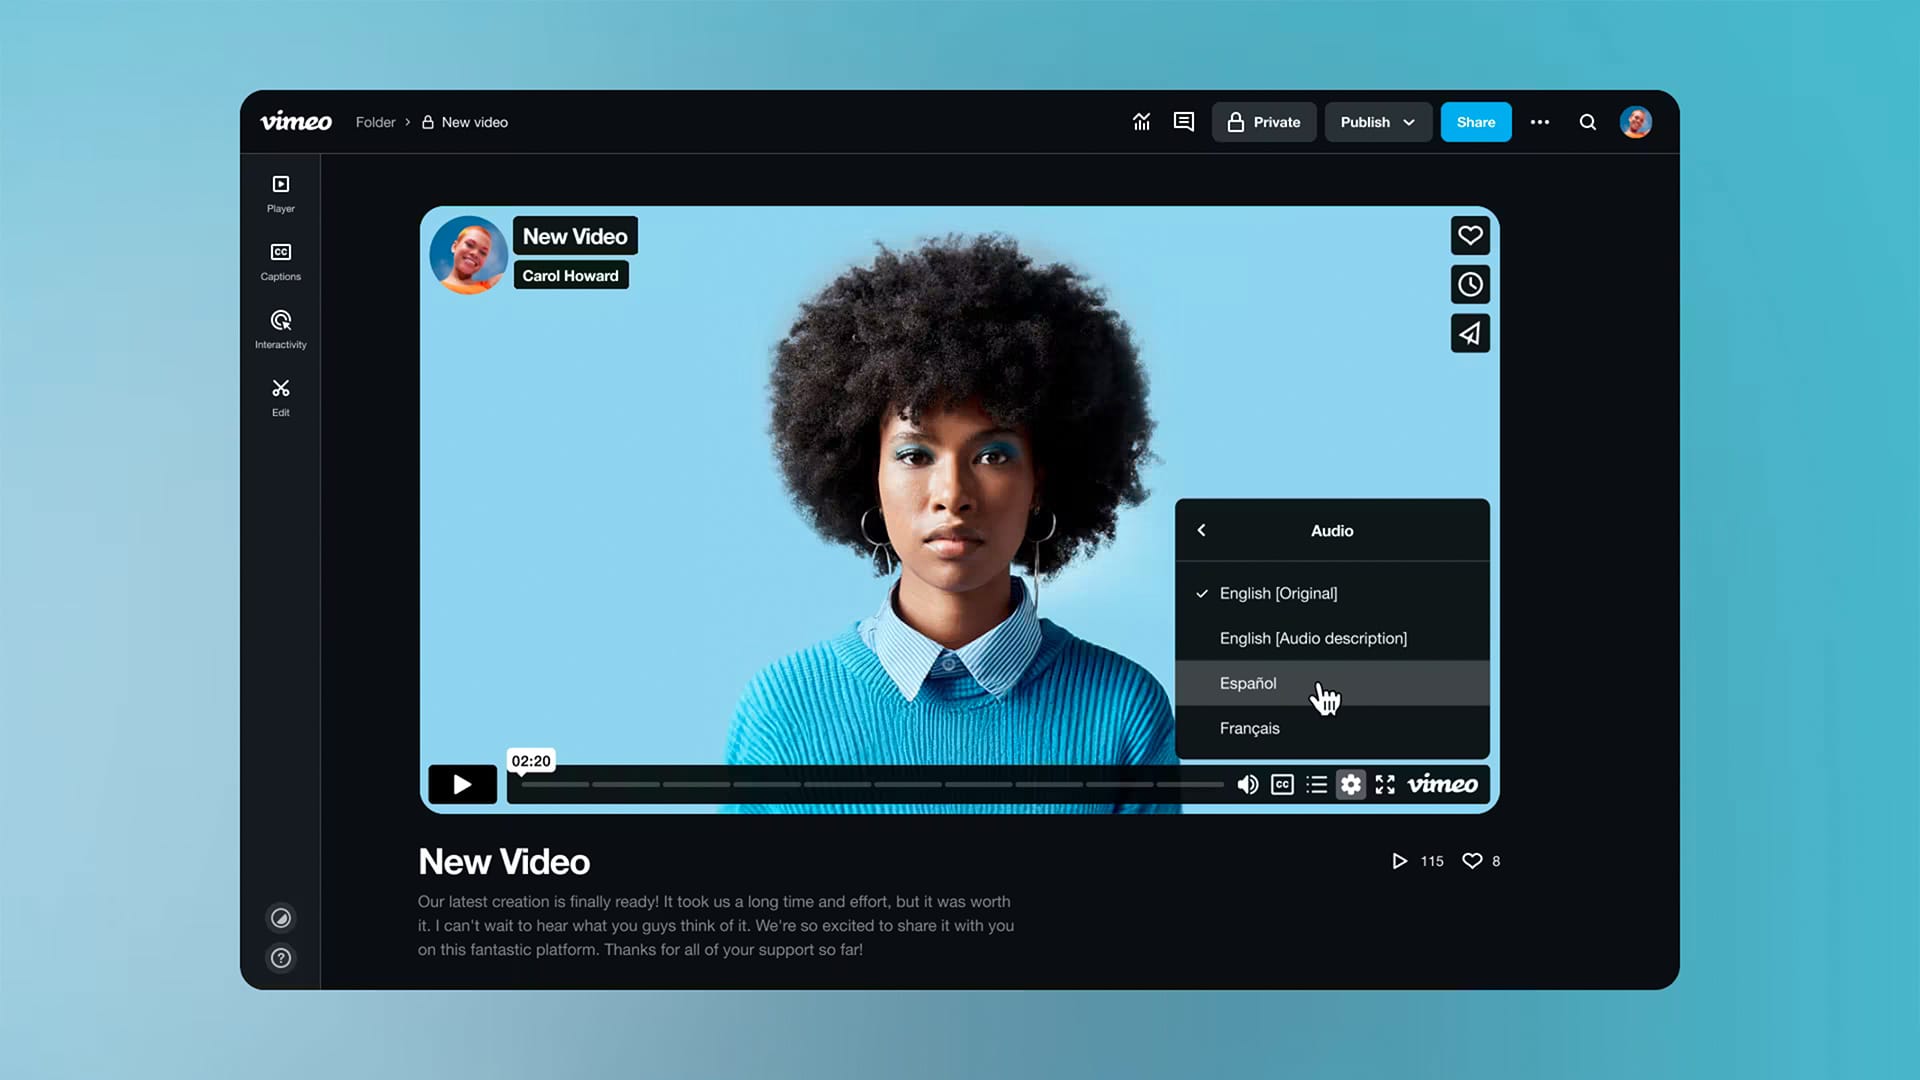This screenshot has height=1080, width=1920.
Task: Add video to Watch Later clock
Action: 1469,285
